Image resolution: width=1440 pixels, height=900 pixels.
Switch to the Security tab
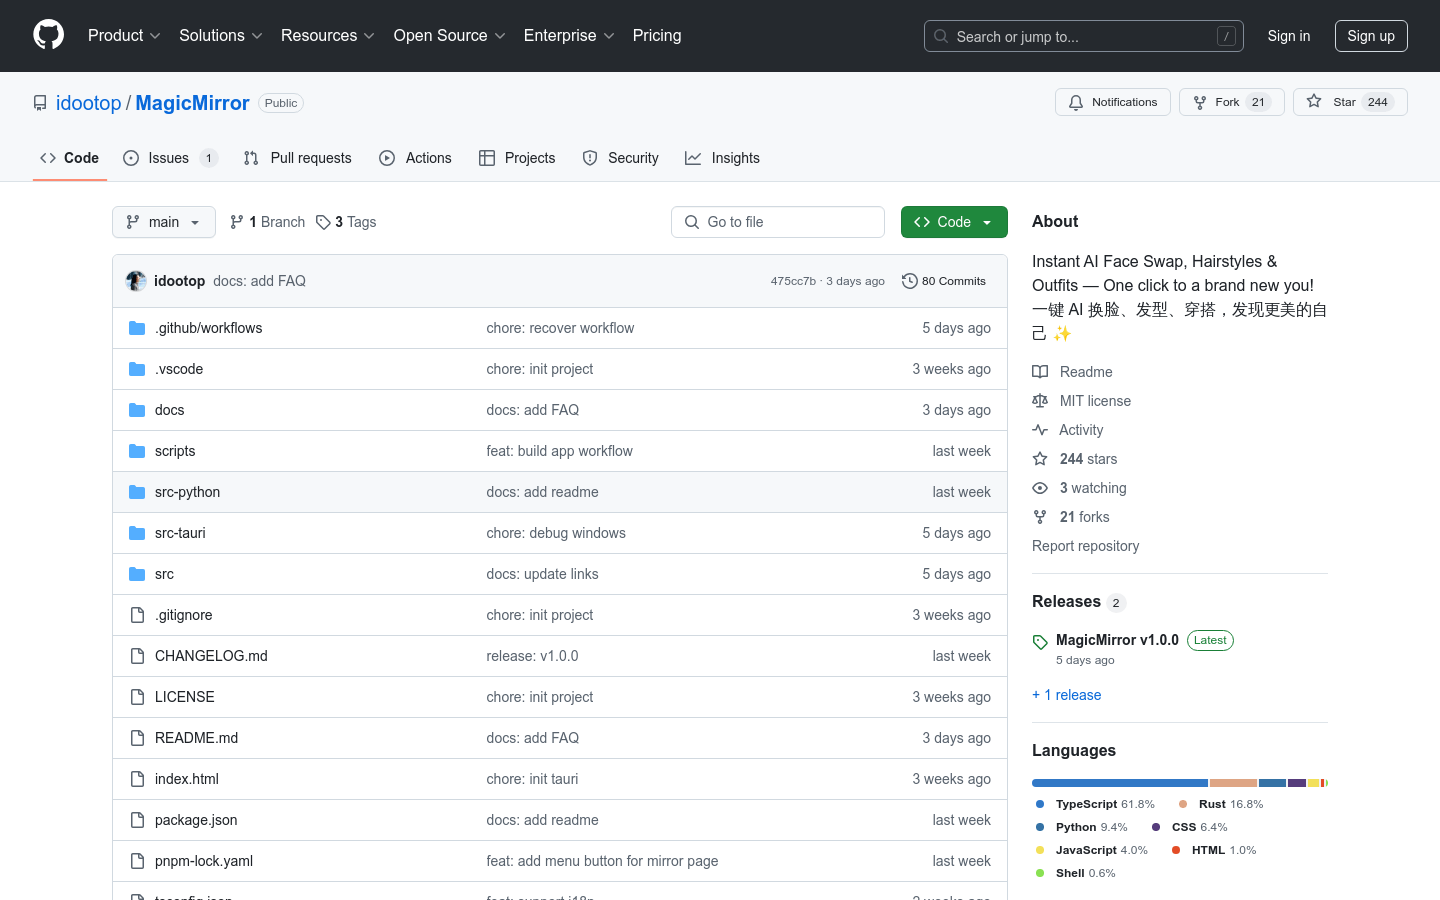pos(621,158)
